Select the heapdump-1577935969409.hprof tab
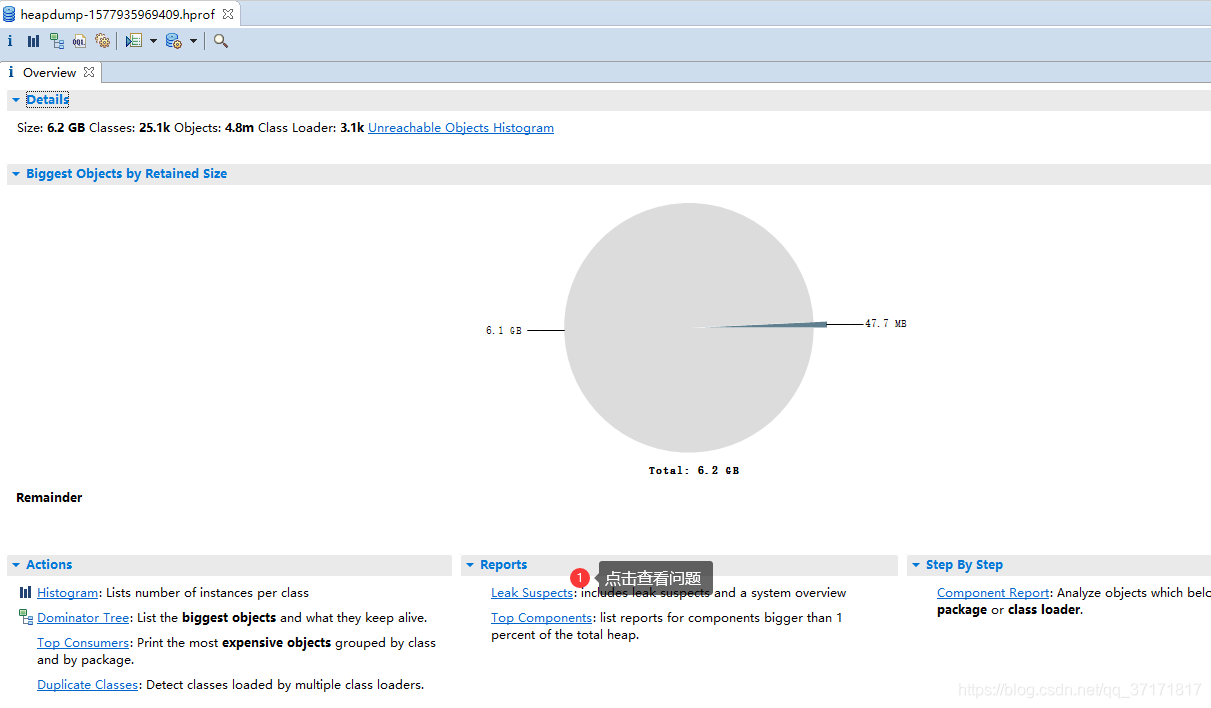1211x708 pixels. 120,14
